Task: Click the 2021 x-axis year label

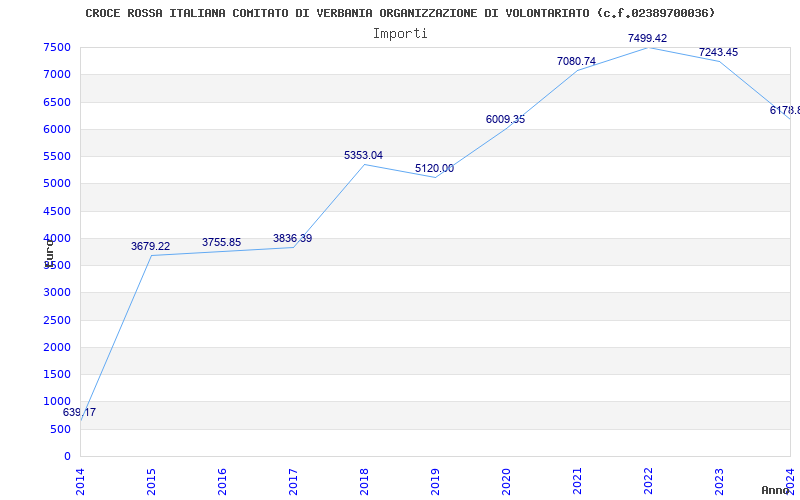Action: [x=576, y=482]
